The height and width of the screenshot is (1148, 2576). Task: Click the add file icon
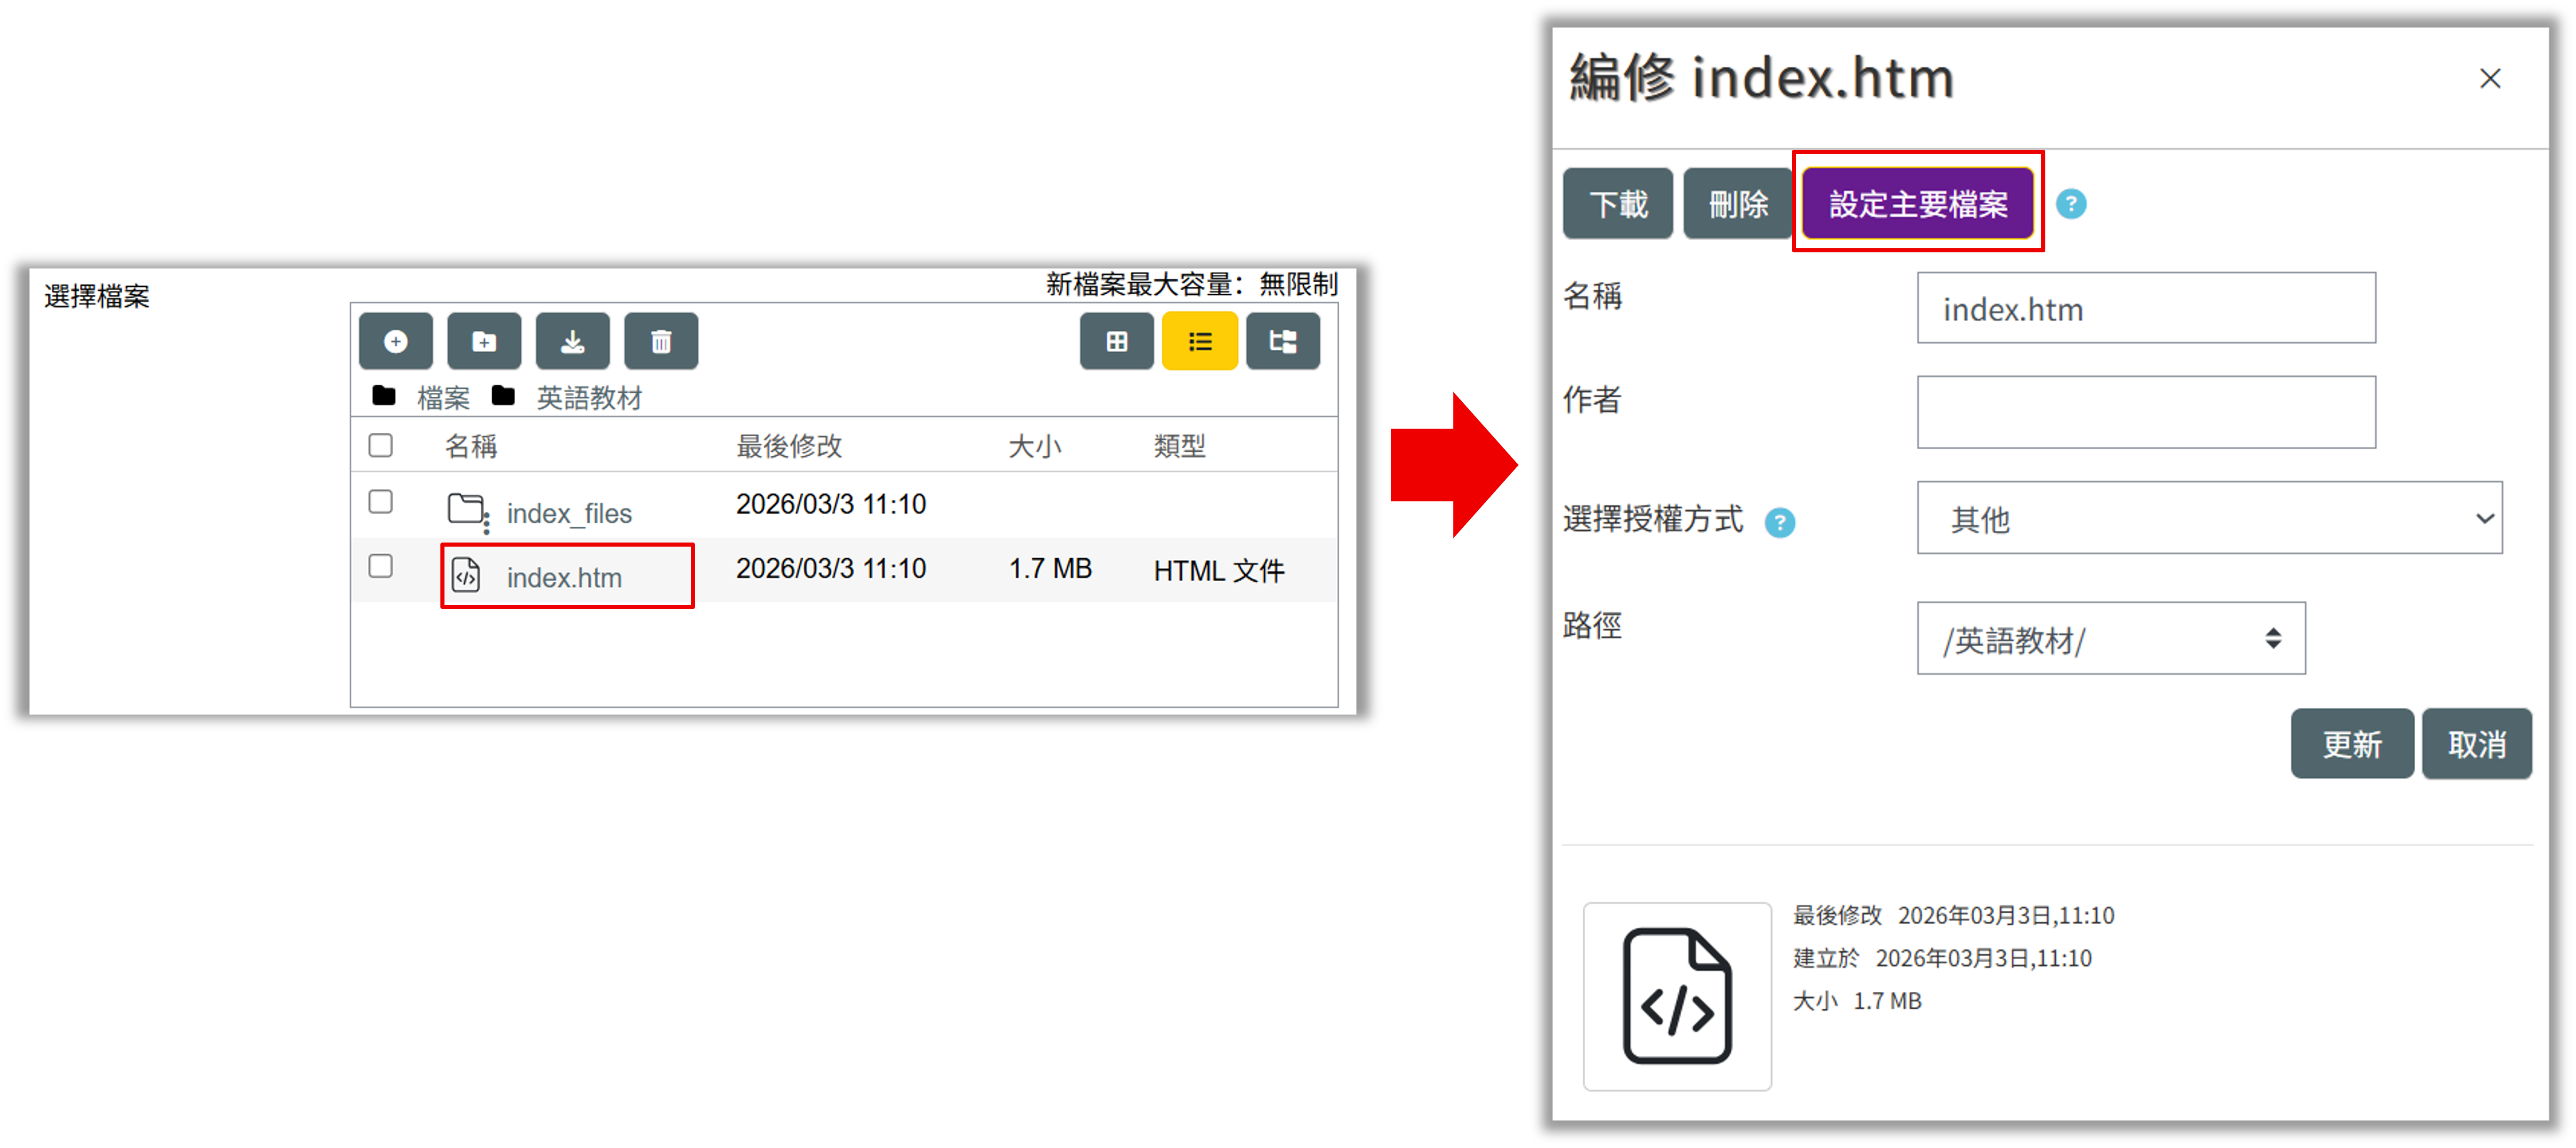tap(396, 340)
